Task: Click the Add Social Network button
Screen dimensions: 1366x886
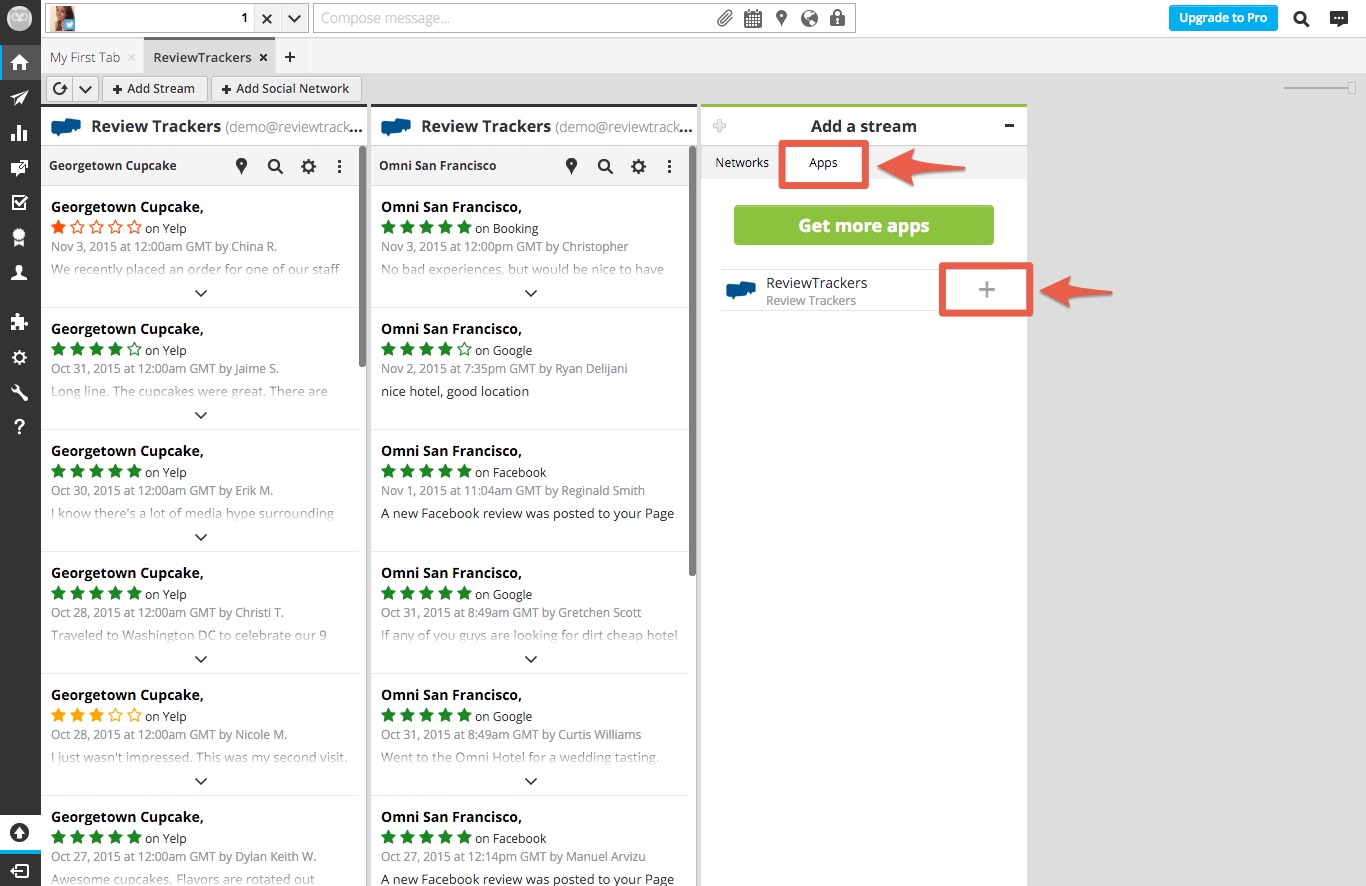Action: tap(286, 88)
